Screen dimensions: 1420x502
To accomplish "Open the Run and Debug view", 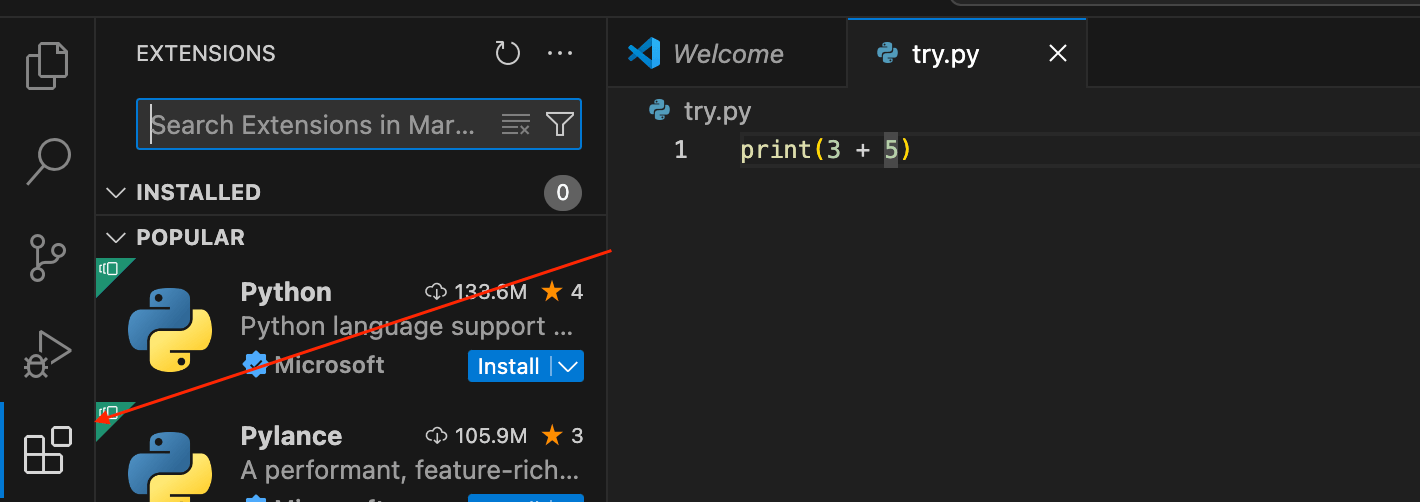I will (x=47, y=353).
